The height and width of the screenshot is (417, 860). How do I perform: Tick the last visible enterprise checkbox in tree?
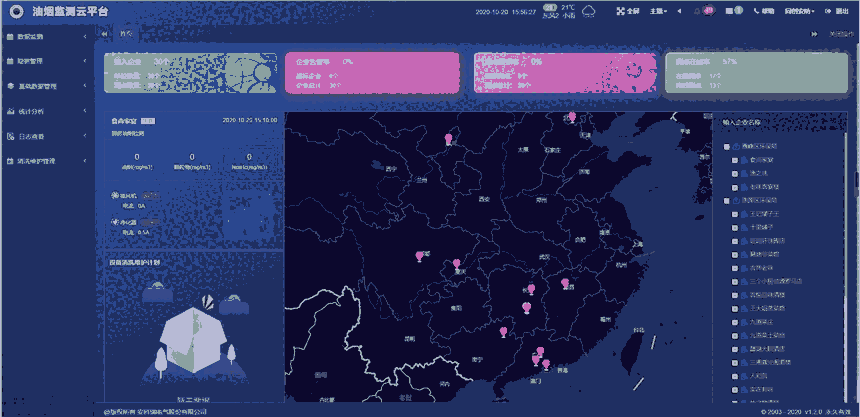735,388
